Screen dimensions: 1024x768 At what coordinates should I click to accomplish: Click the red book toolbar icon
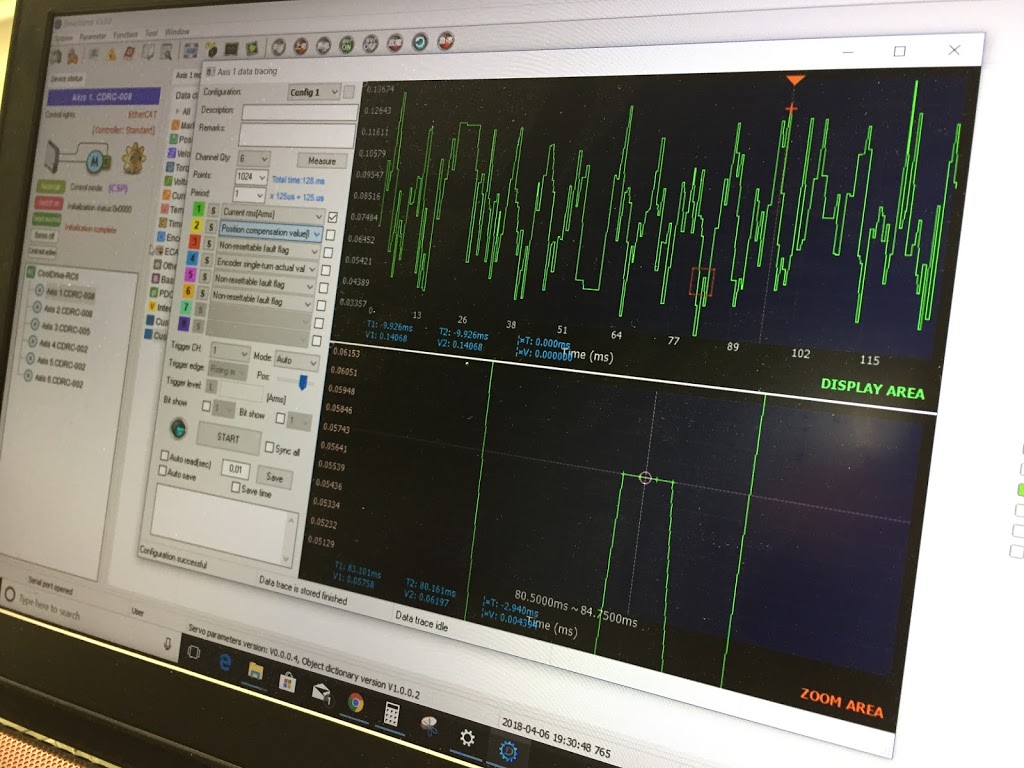[129, 54]
